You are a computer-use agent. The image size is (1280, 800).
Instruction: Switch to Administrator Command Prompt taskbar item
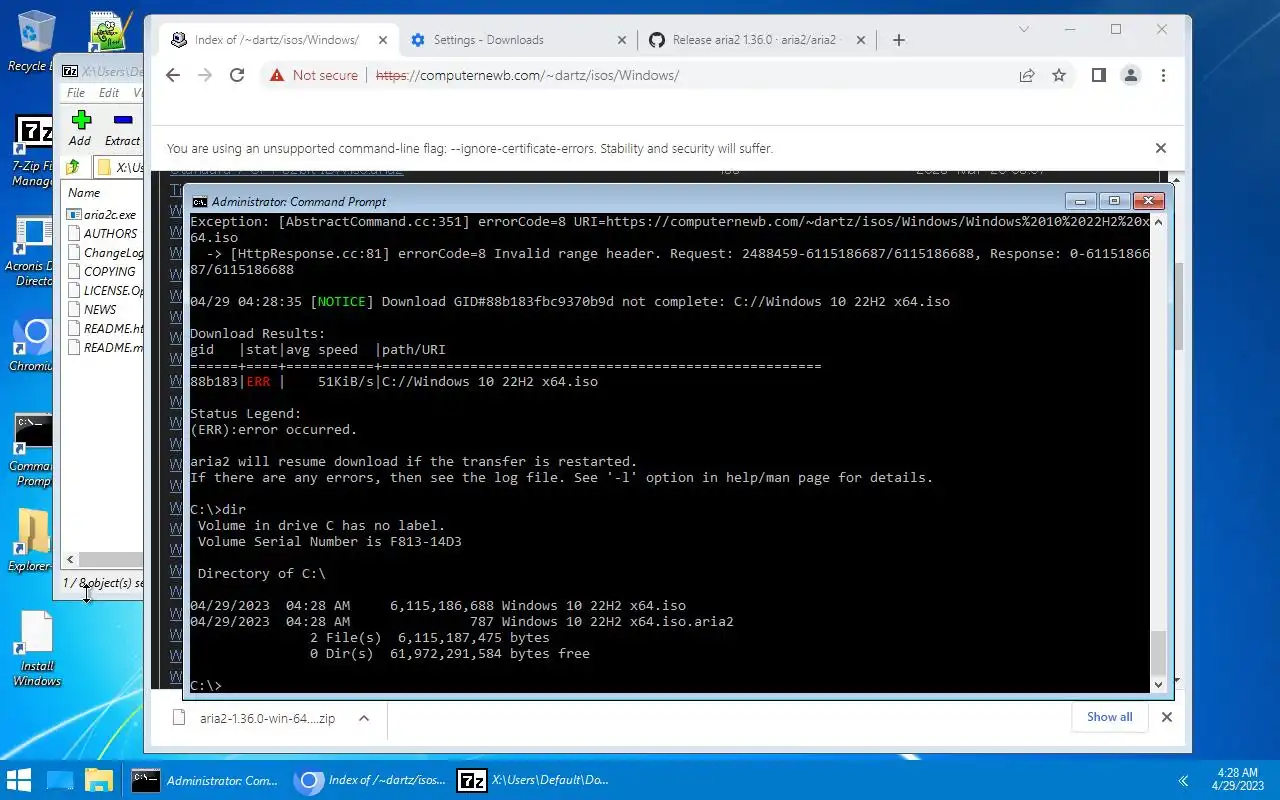coord(205,780)
